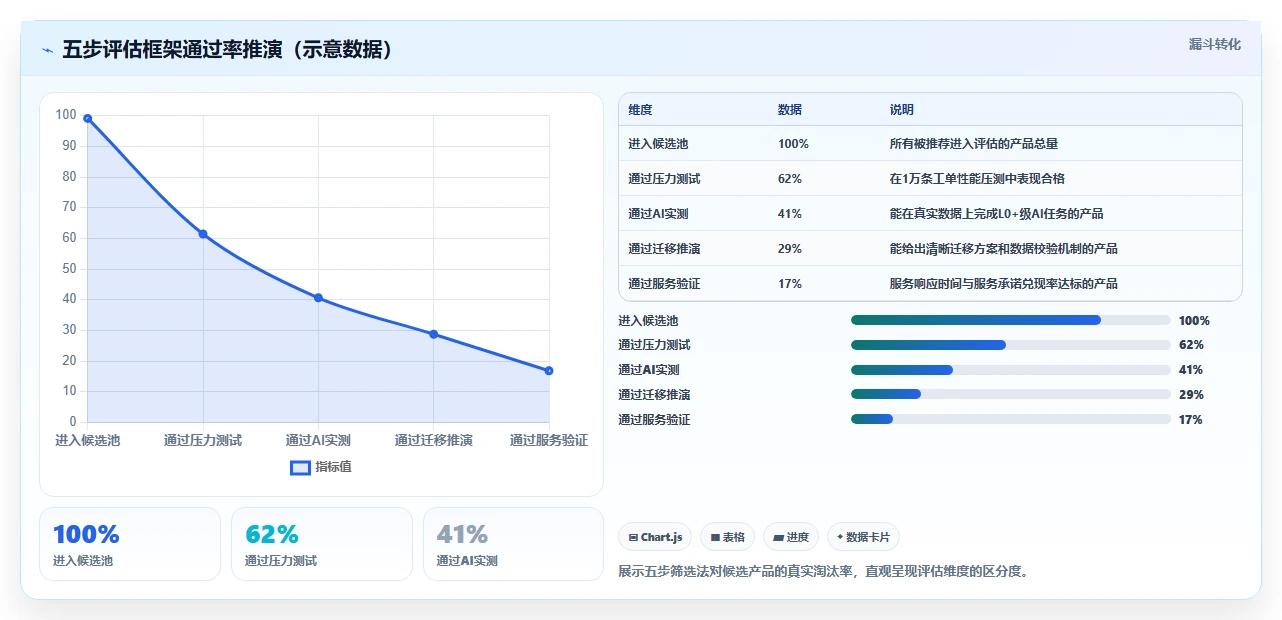Click table cell 通过AI实测
Screen dimensions: 1282x620
[658, 214]
